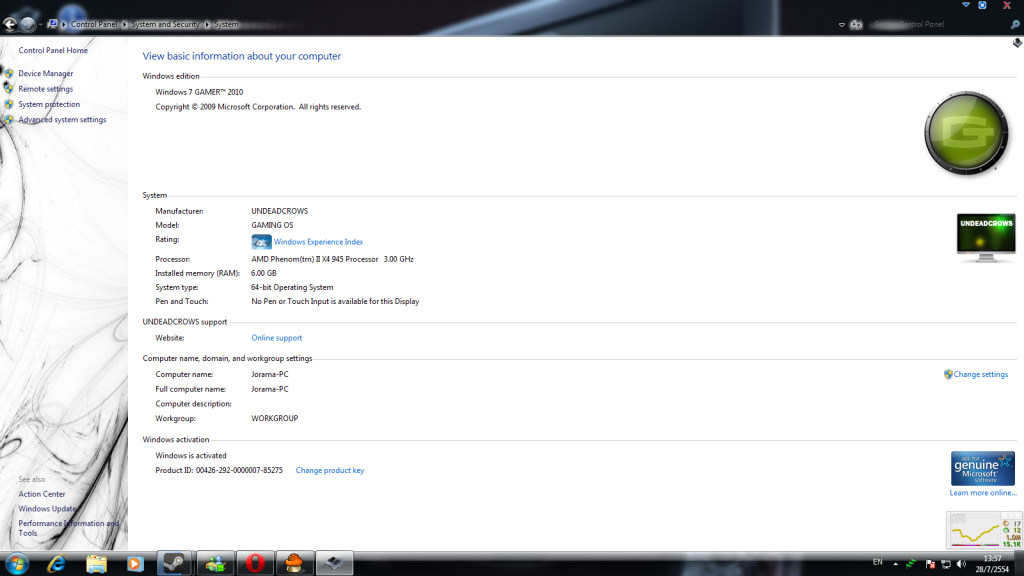Open Windows Media Player taskbar icon

pos(135,564)
